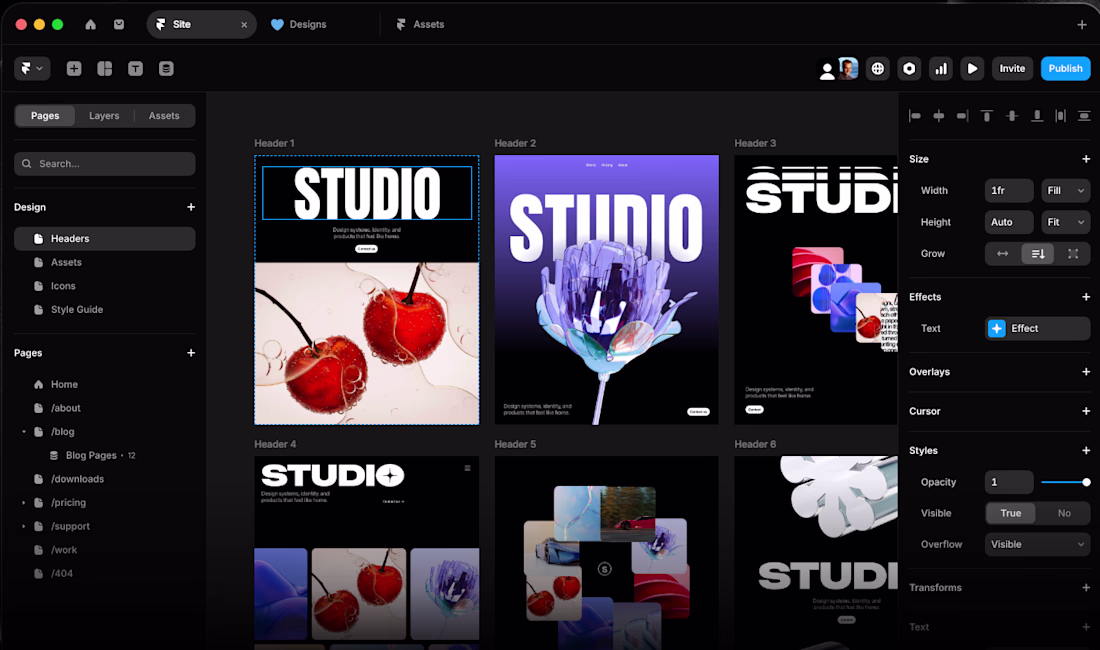Switch to the Layers tab
1100x650 pixels.
point(104,116)
